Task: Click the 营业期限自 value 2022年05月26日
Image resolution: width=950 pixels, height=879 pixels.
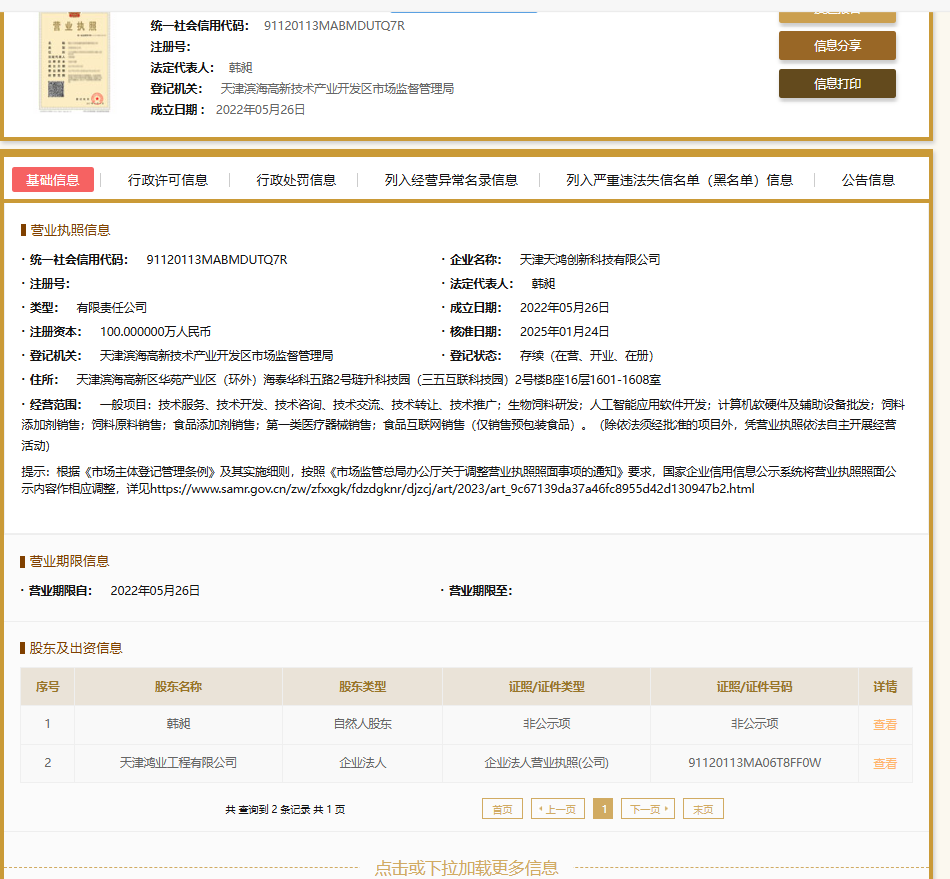Action: 155,591
